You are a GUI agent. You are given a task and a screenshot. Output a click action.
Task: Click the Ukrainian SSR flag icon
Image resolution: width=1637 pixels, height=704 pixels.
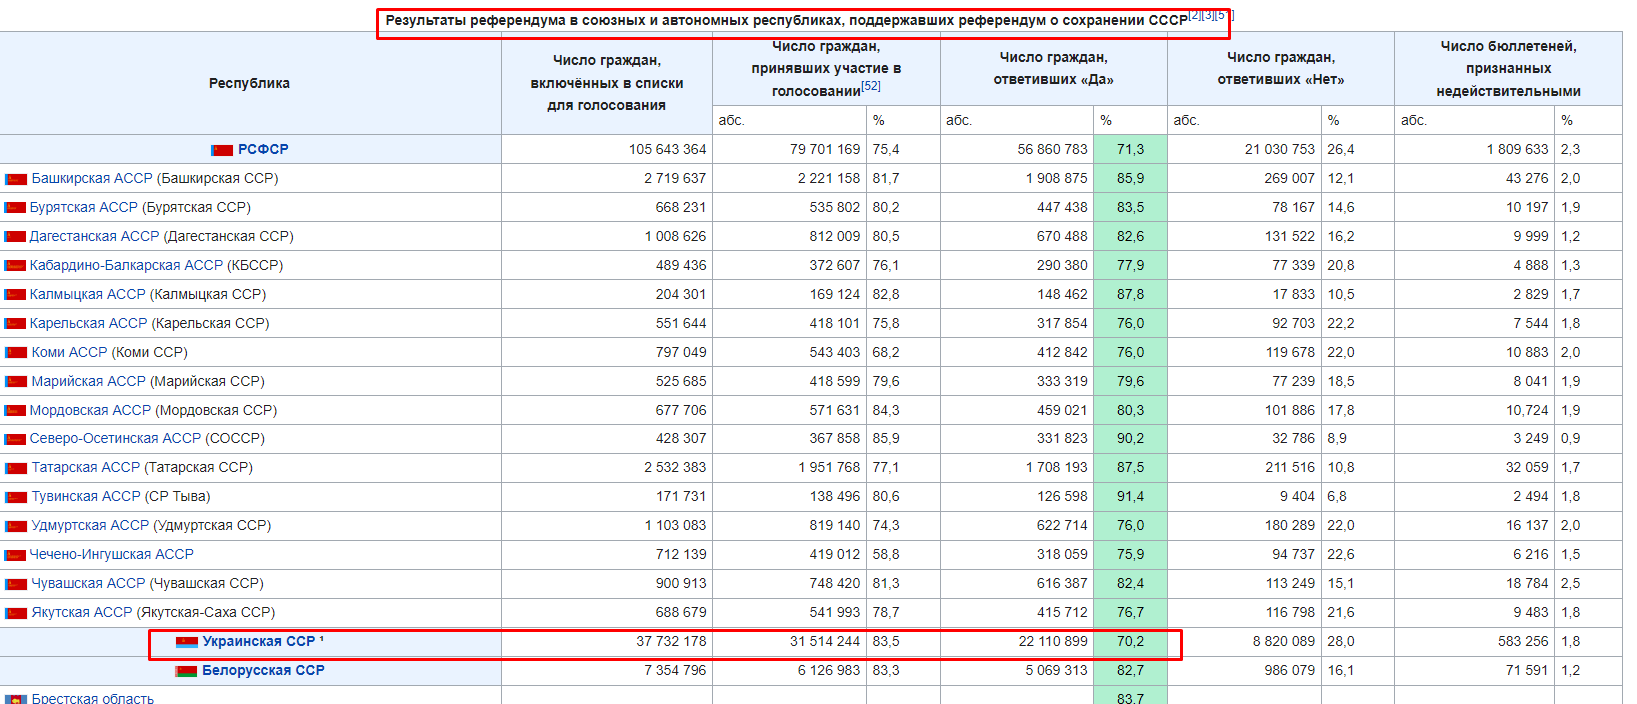187,642
